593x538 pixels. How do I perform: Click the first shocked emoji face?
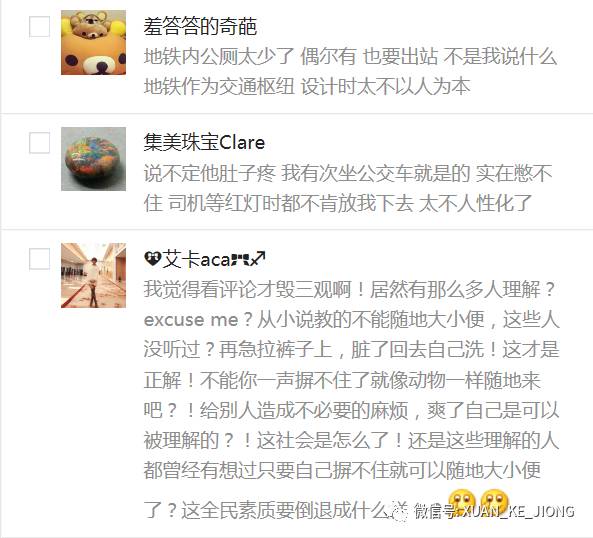(x=461, y=501)
